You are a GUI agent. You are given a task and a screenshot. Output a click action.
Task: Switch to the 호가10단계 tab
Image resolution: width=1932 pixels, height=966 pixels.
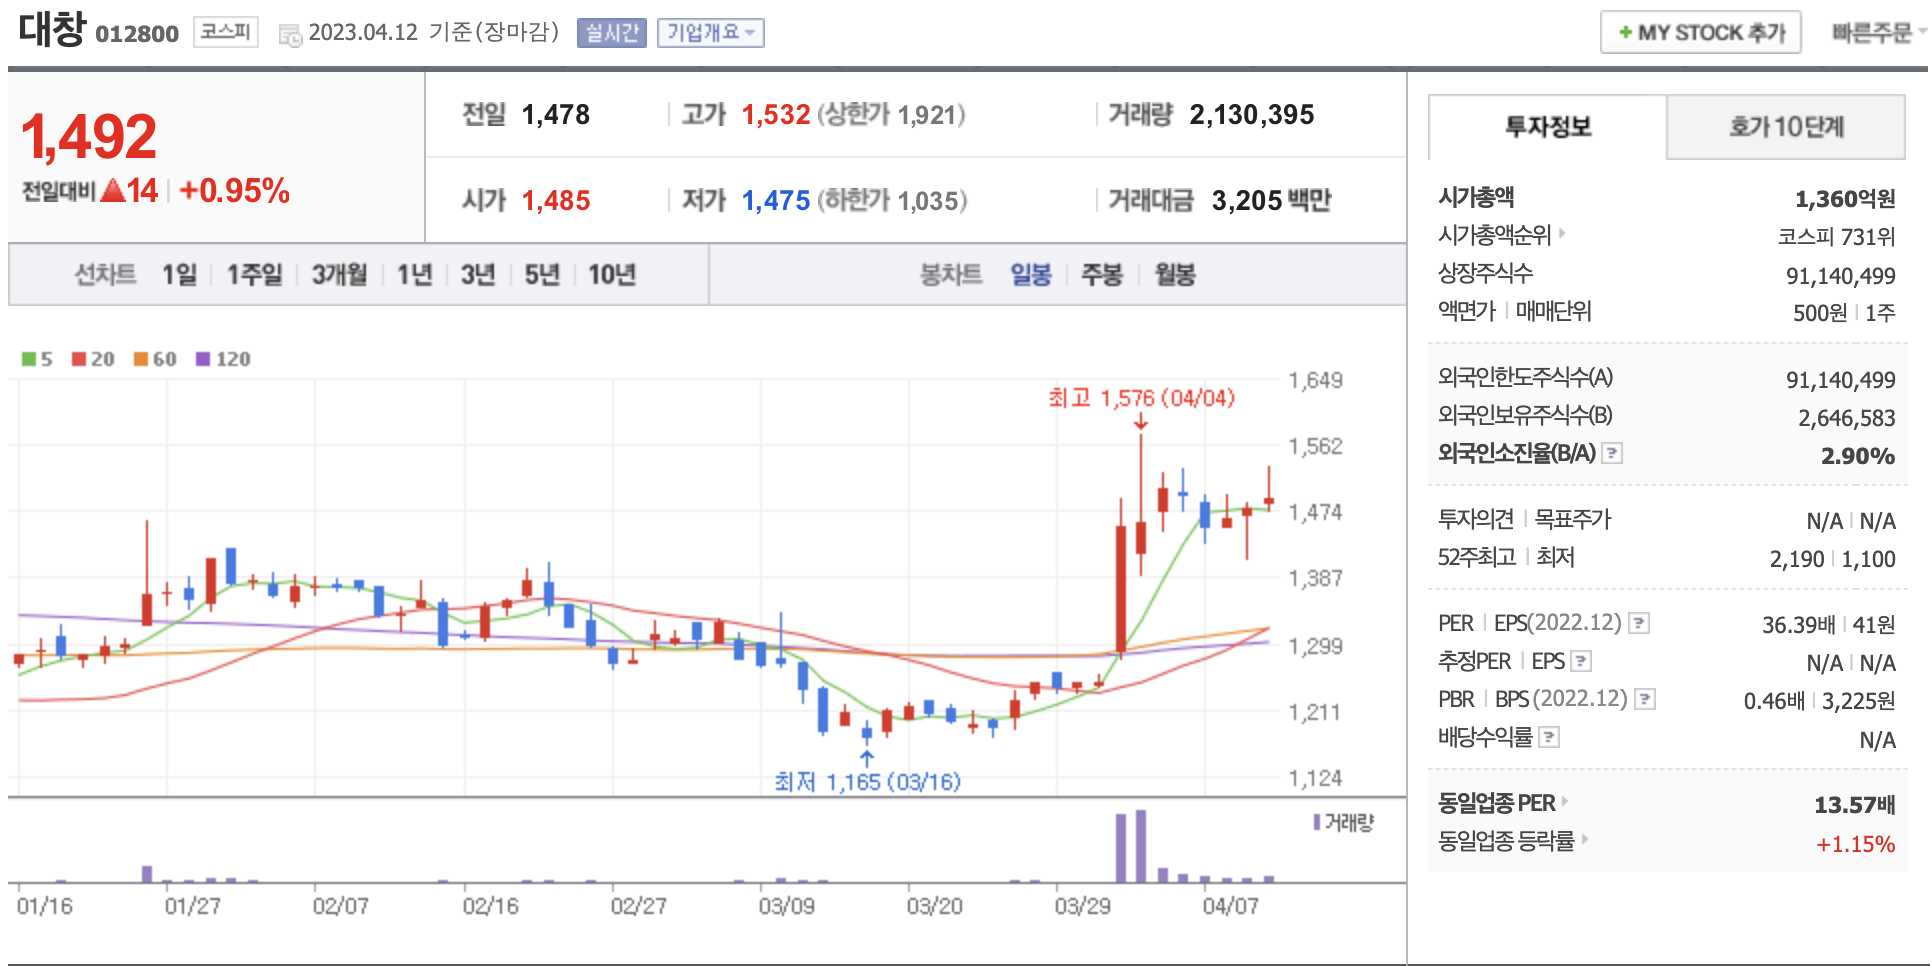1785,127
